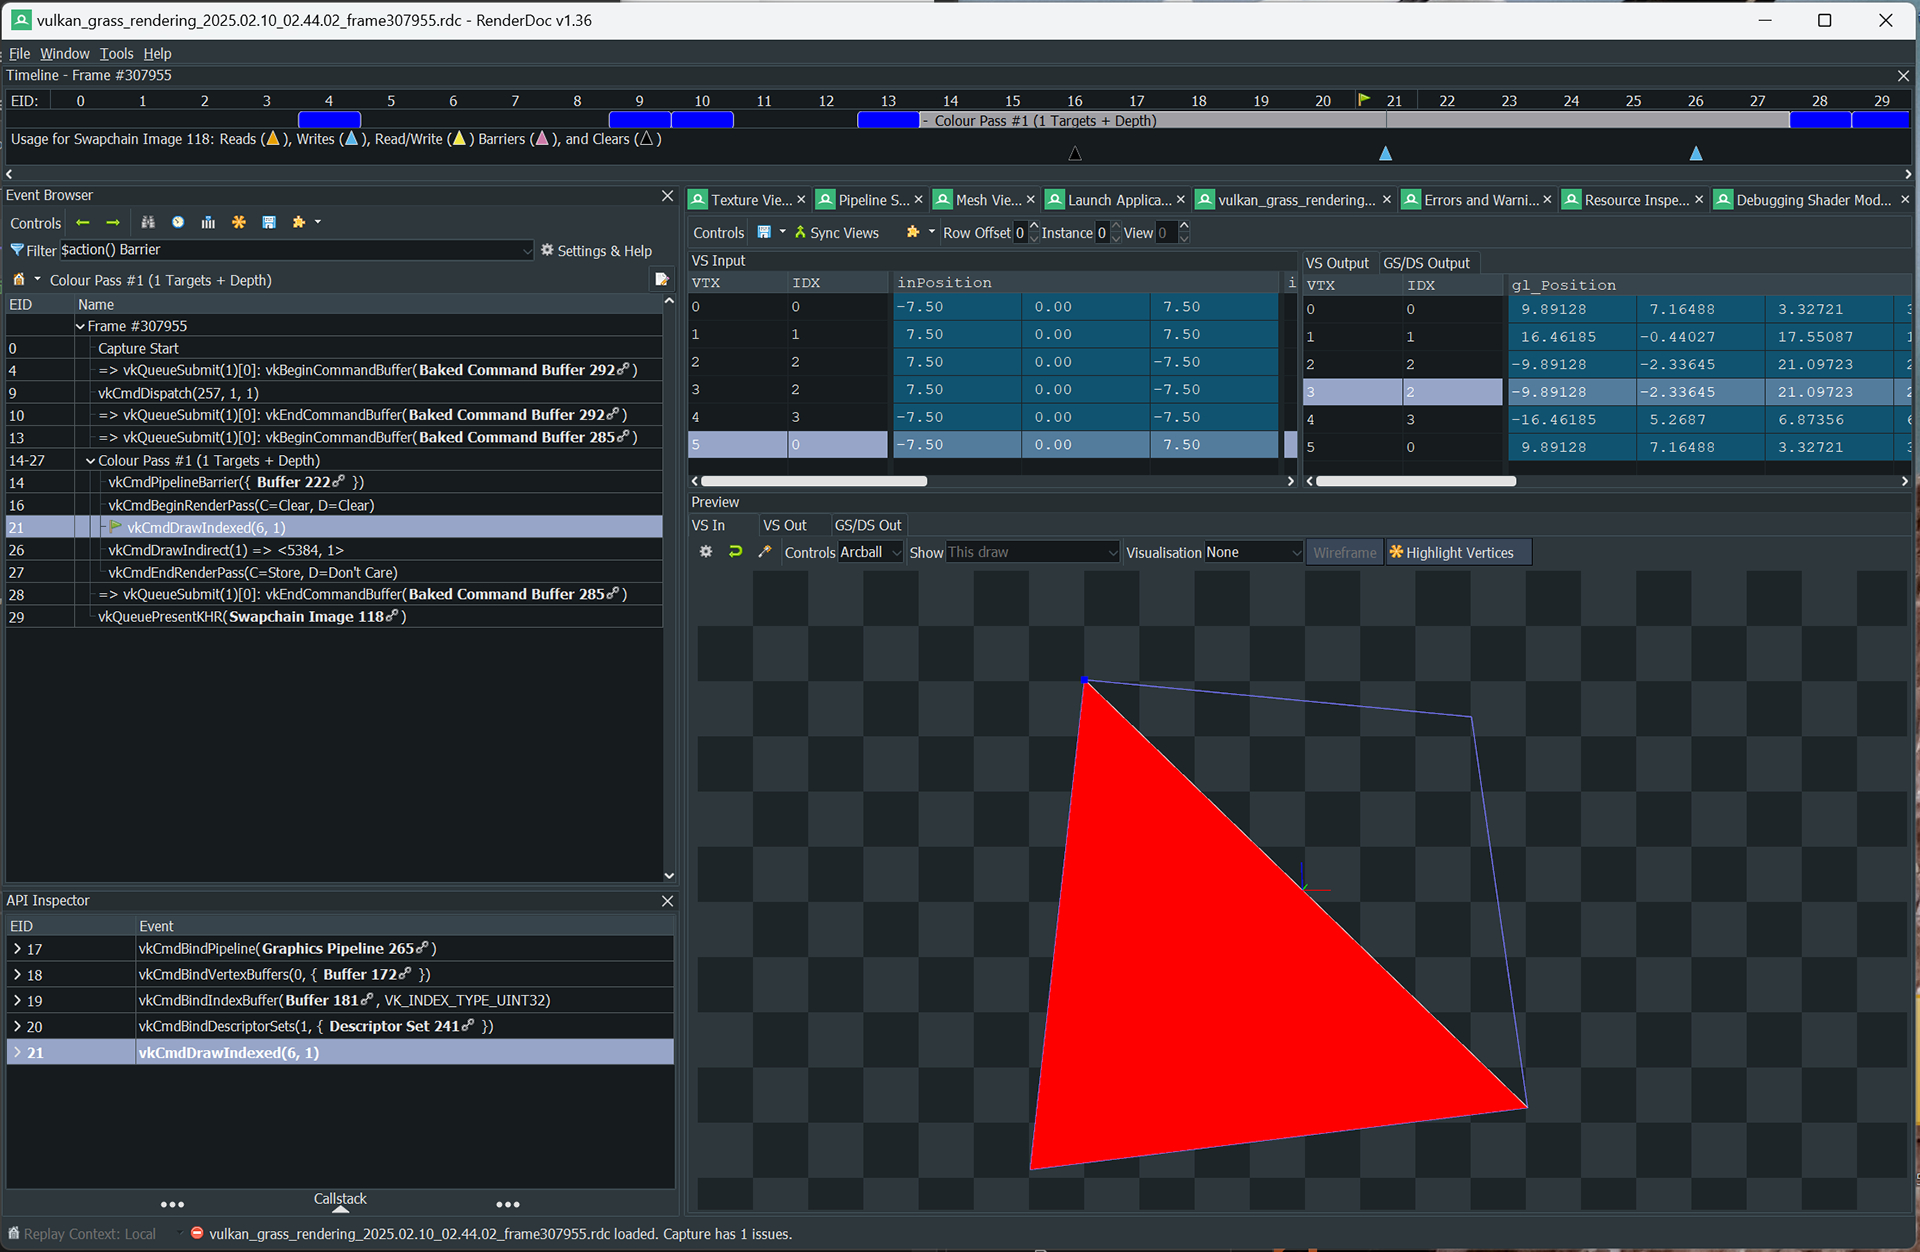Open performance counters bar chart icon
Screen dimensions: 1920x1252
click(208, 222)
